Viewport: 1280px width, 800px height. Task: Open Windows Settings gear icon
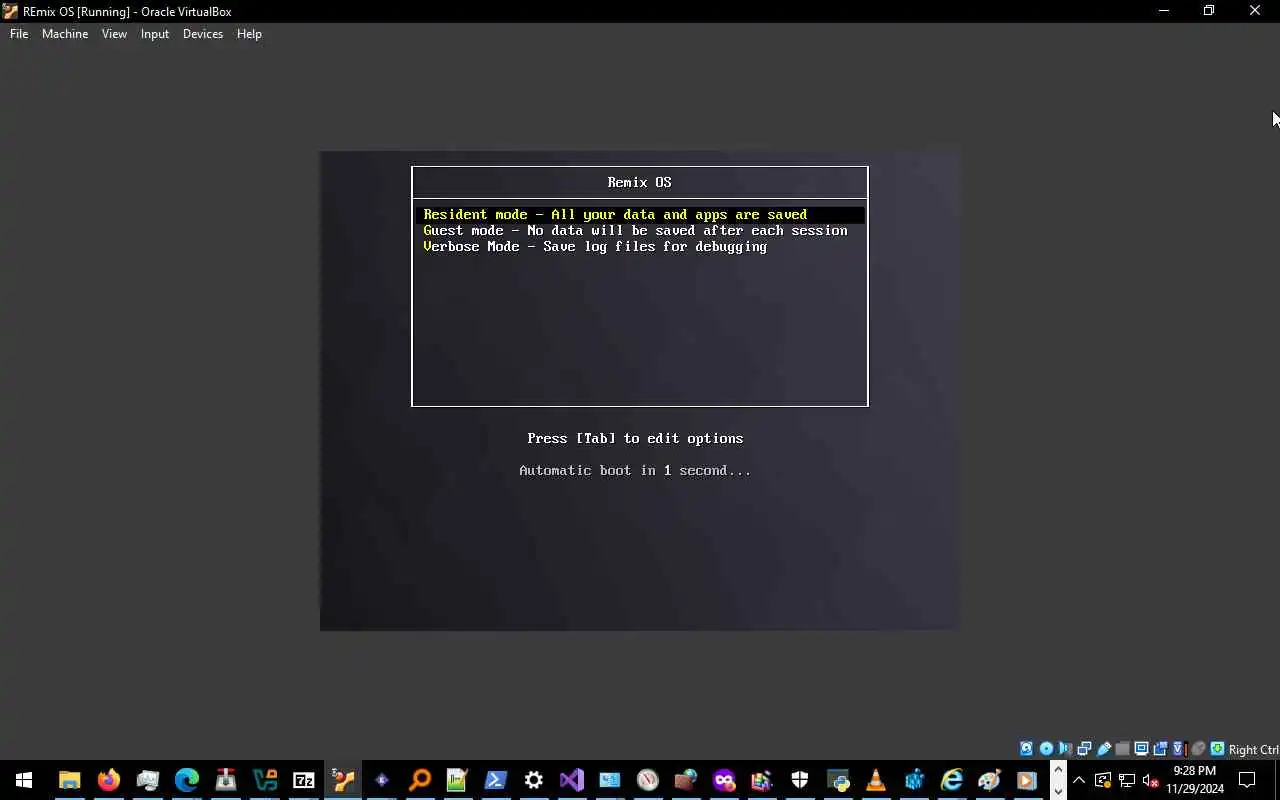534,780
